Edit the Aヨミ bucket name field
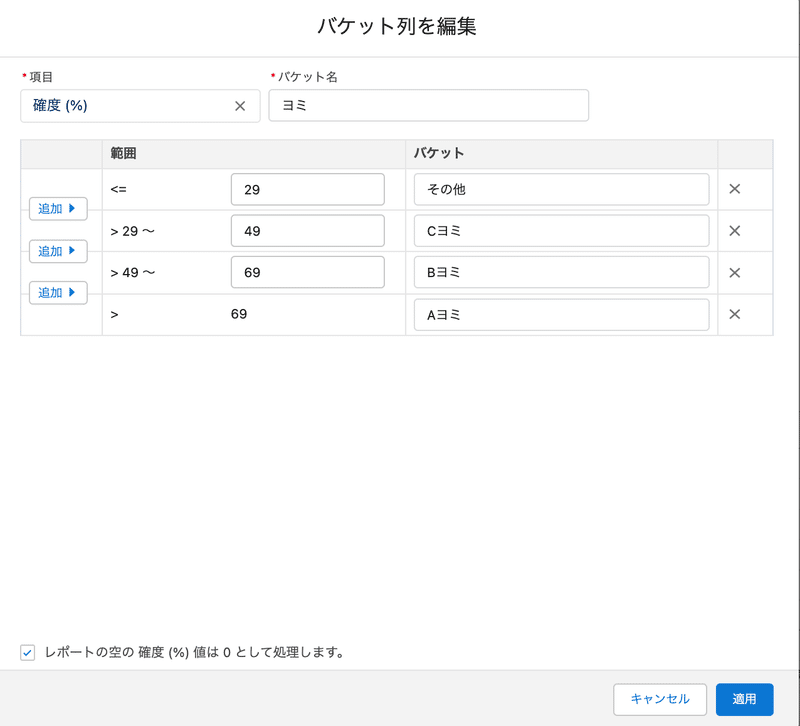This screenshot has width=800, height=726. (561, 315)
